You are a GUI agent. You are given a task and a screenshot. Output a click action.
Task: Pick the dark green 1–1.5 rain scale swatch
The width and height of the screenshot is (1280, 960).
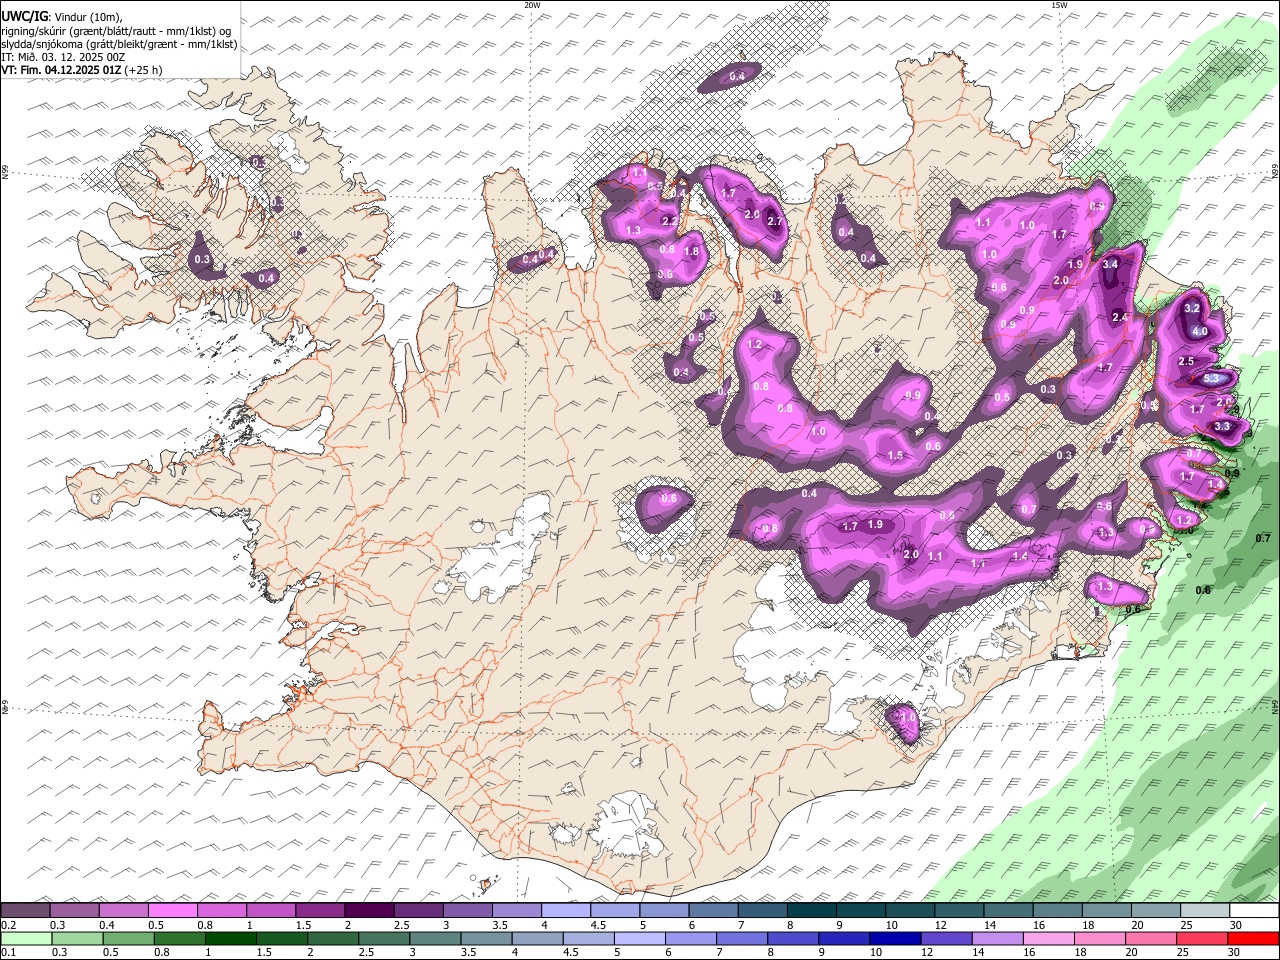click(x=229, y=939)
